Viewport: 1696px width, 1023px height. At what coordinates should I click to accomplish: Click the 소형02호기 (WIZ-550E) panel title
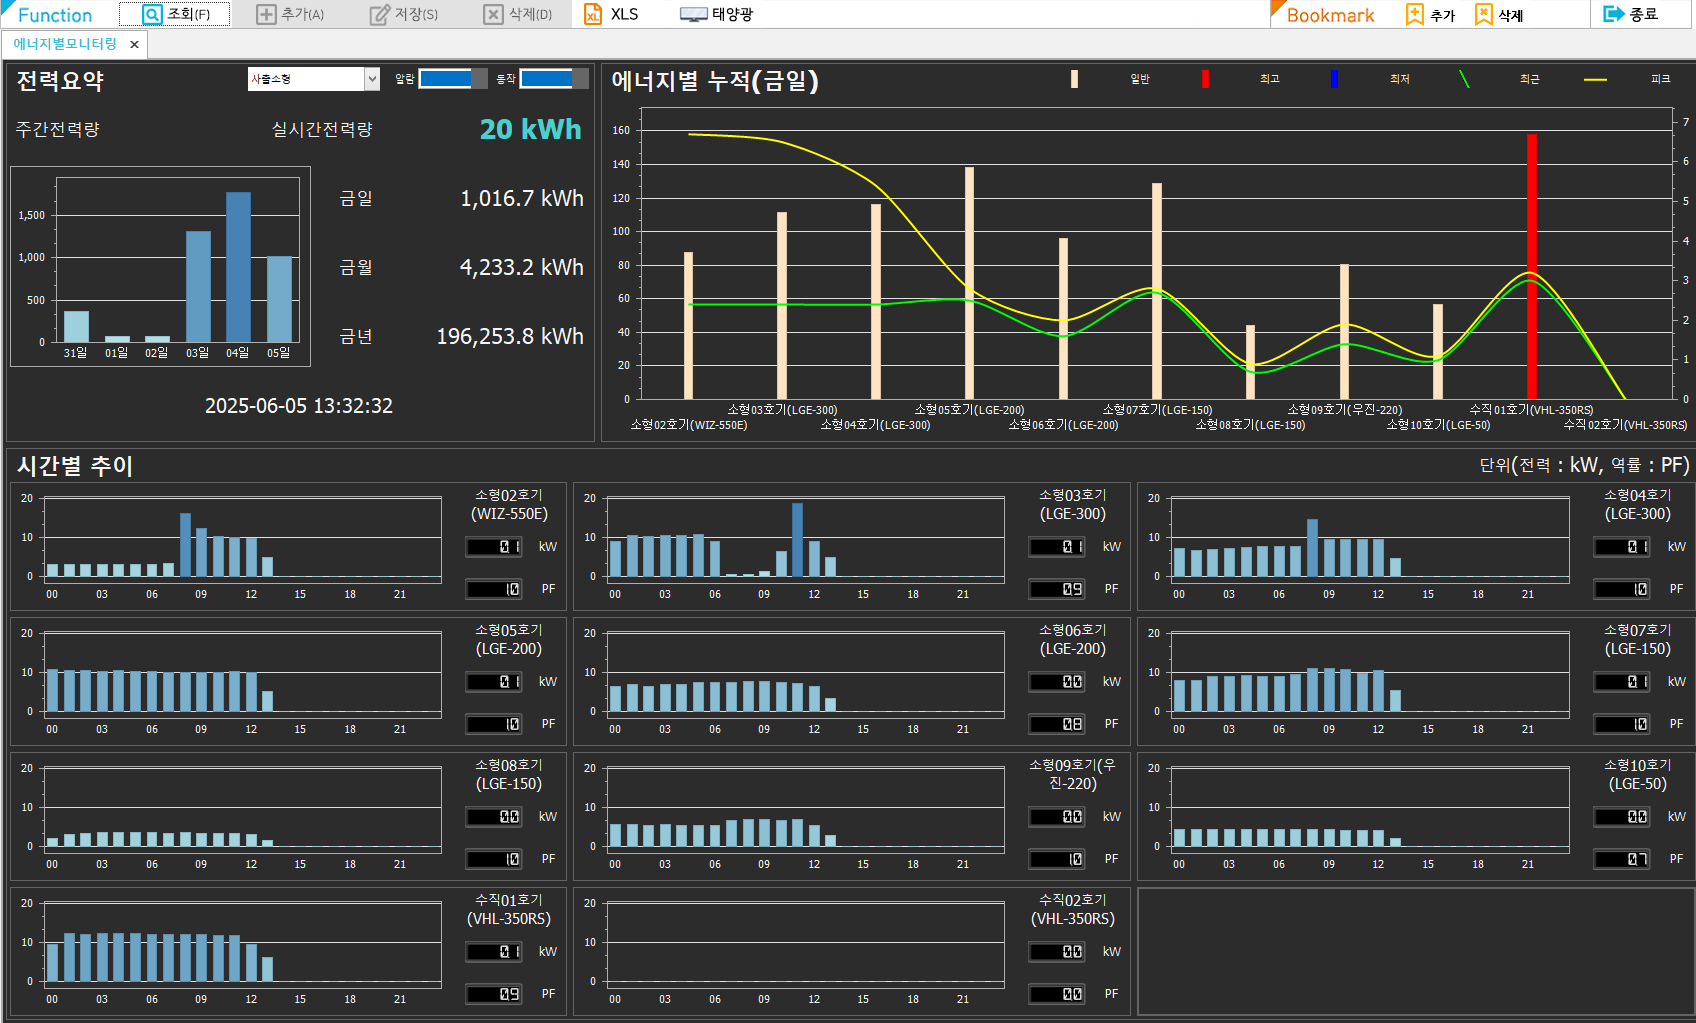[509, 505]
